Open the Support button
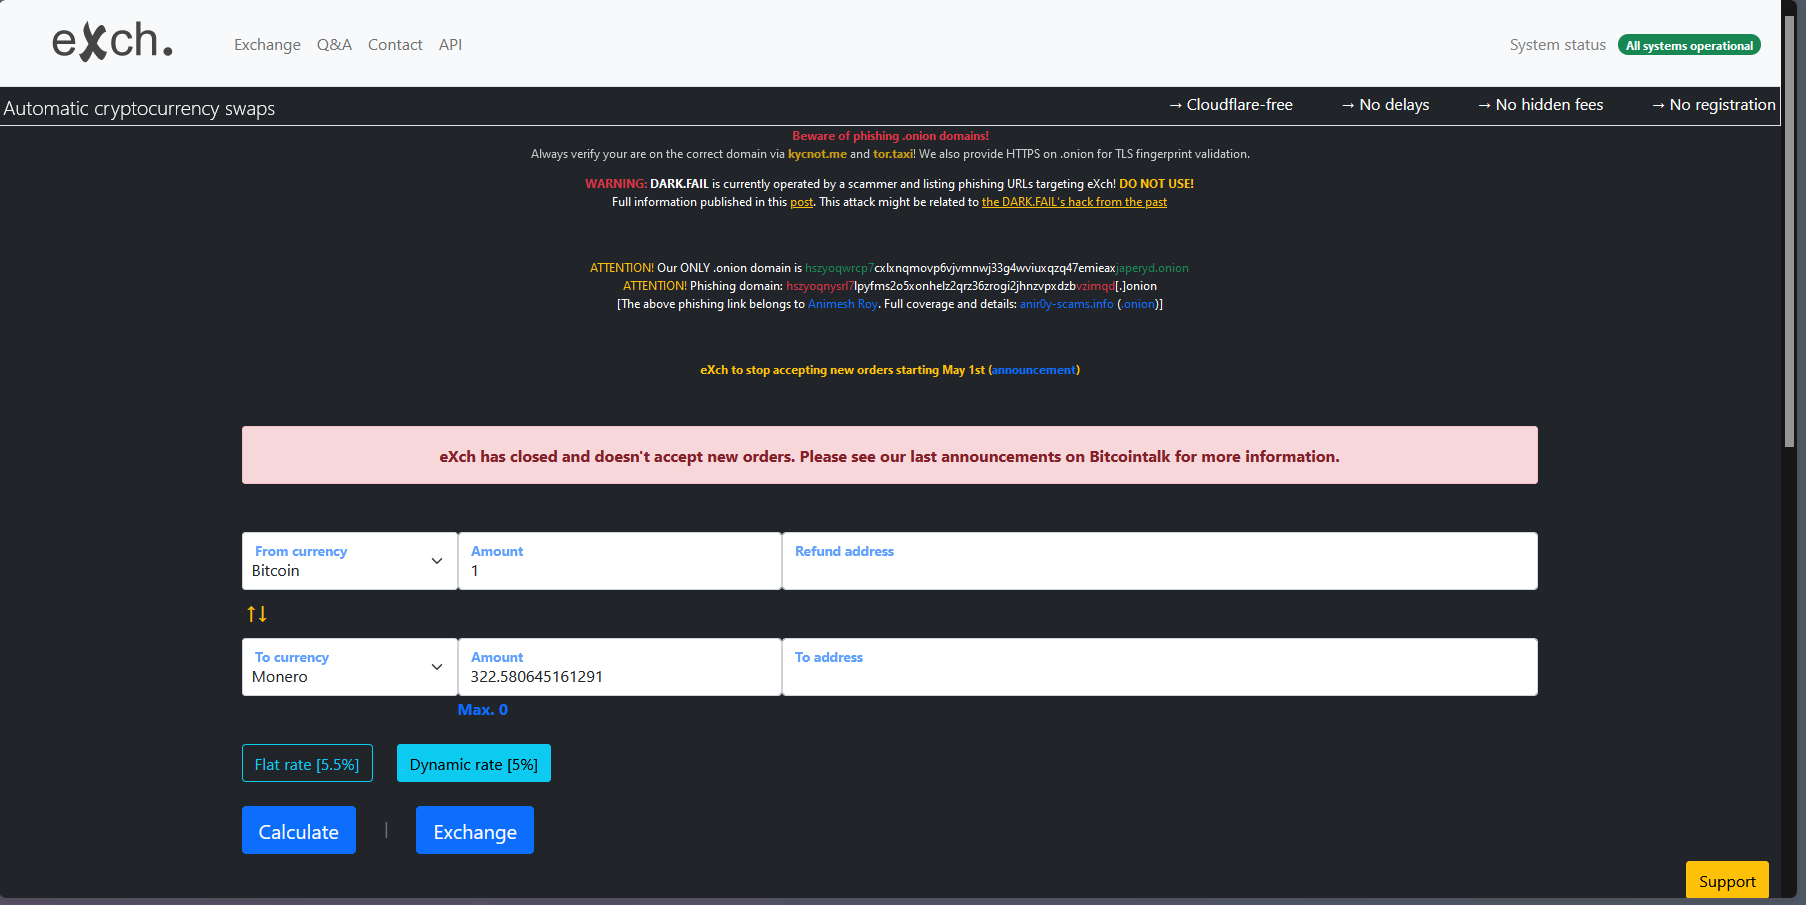 click(1727, 880)
